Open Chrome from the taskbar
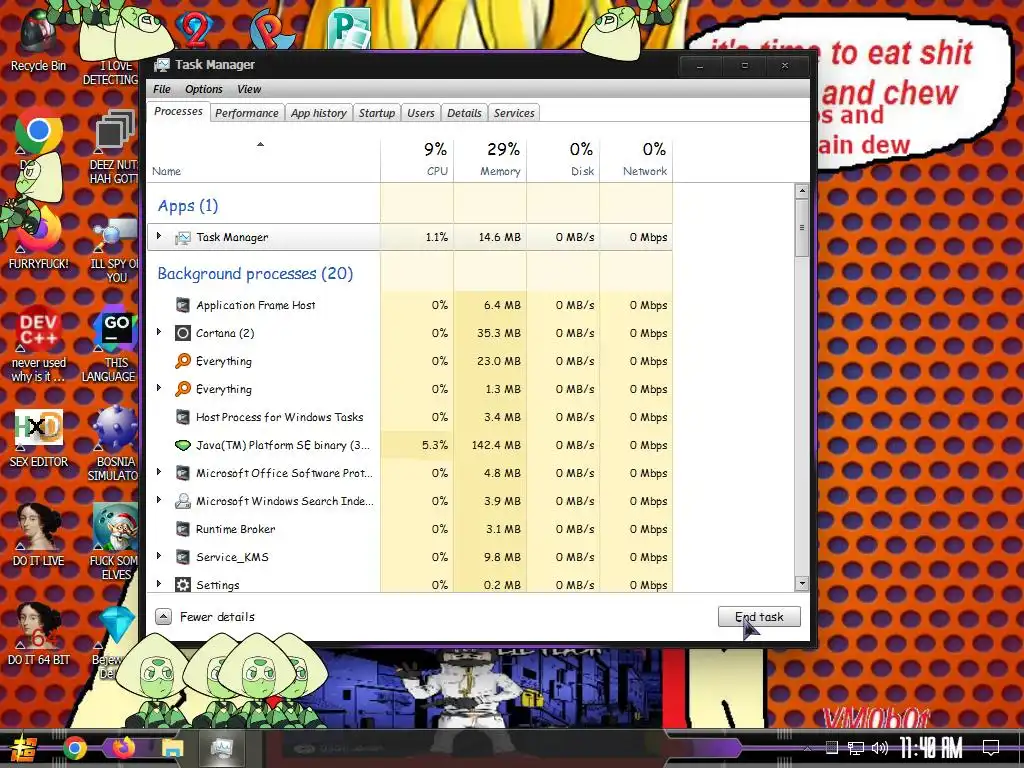Image resolution: width=1024 pixels, height=768 pixels. 74,748
